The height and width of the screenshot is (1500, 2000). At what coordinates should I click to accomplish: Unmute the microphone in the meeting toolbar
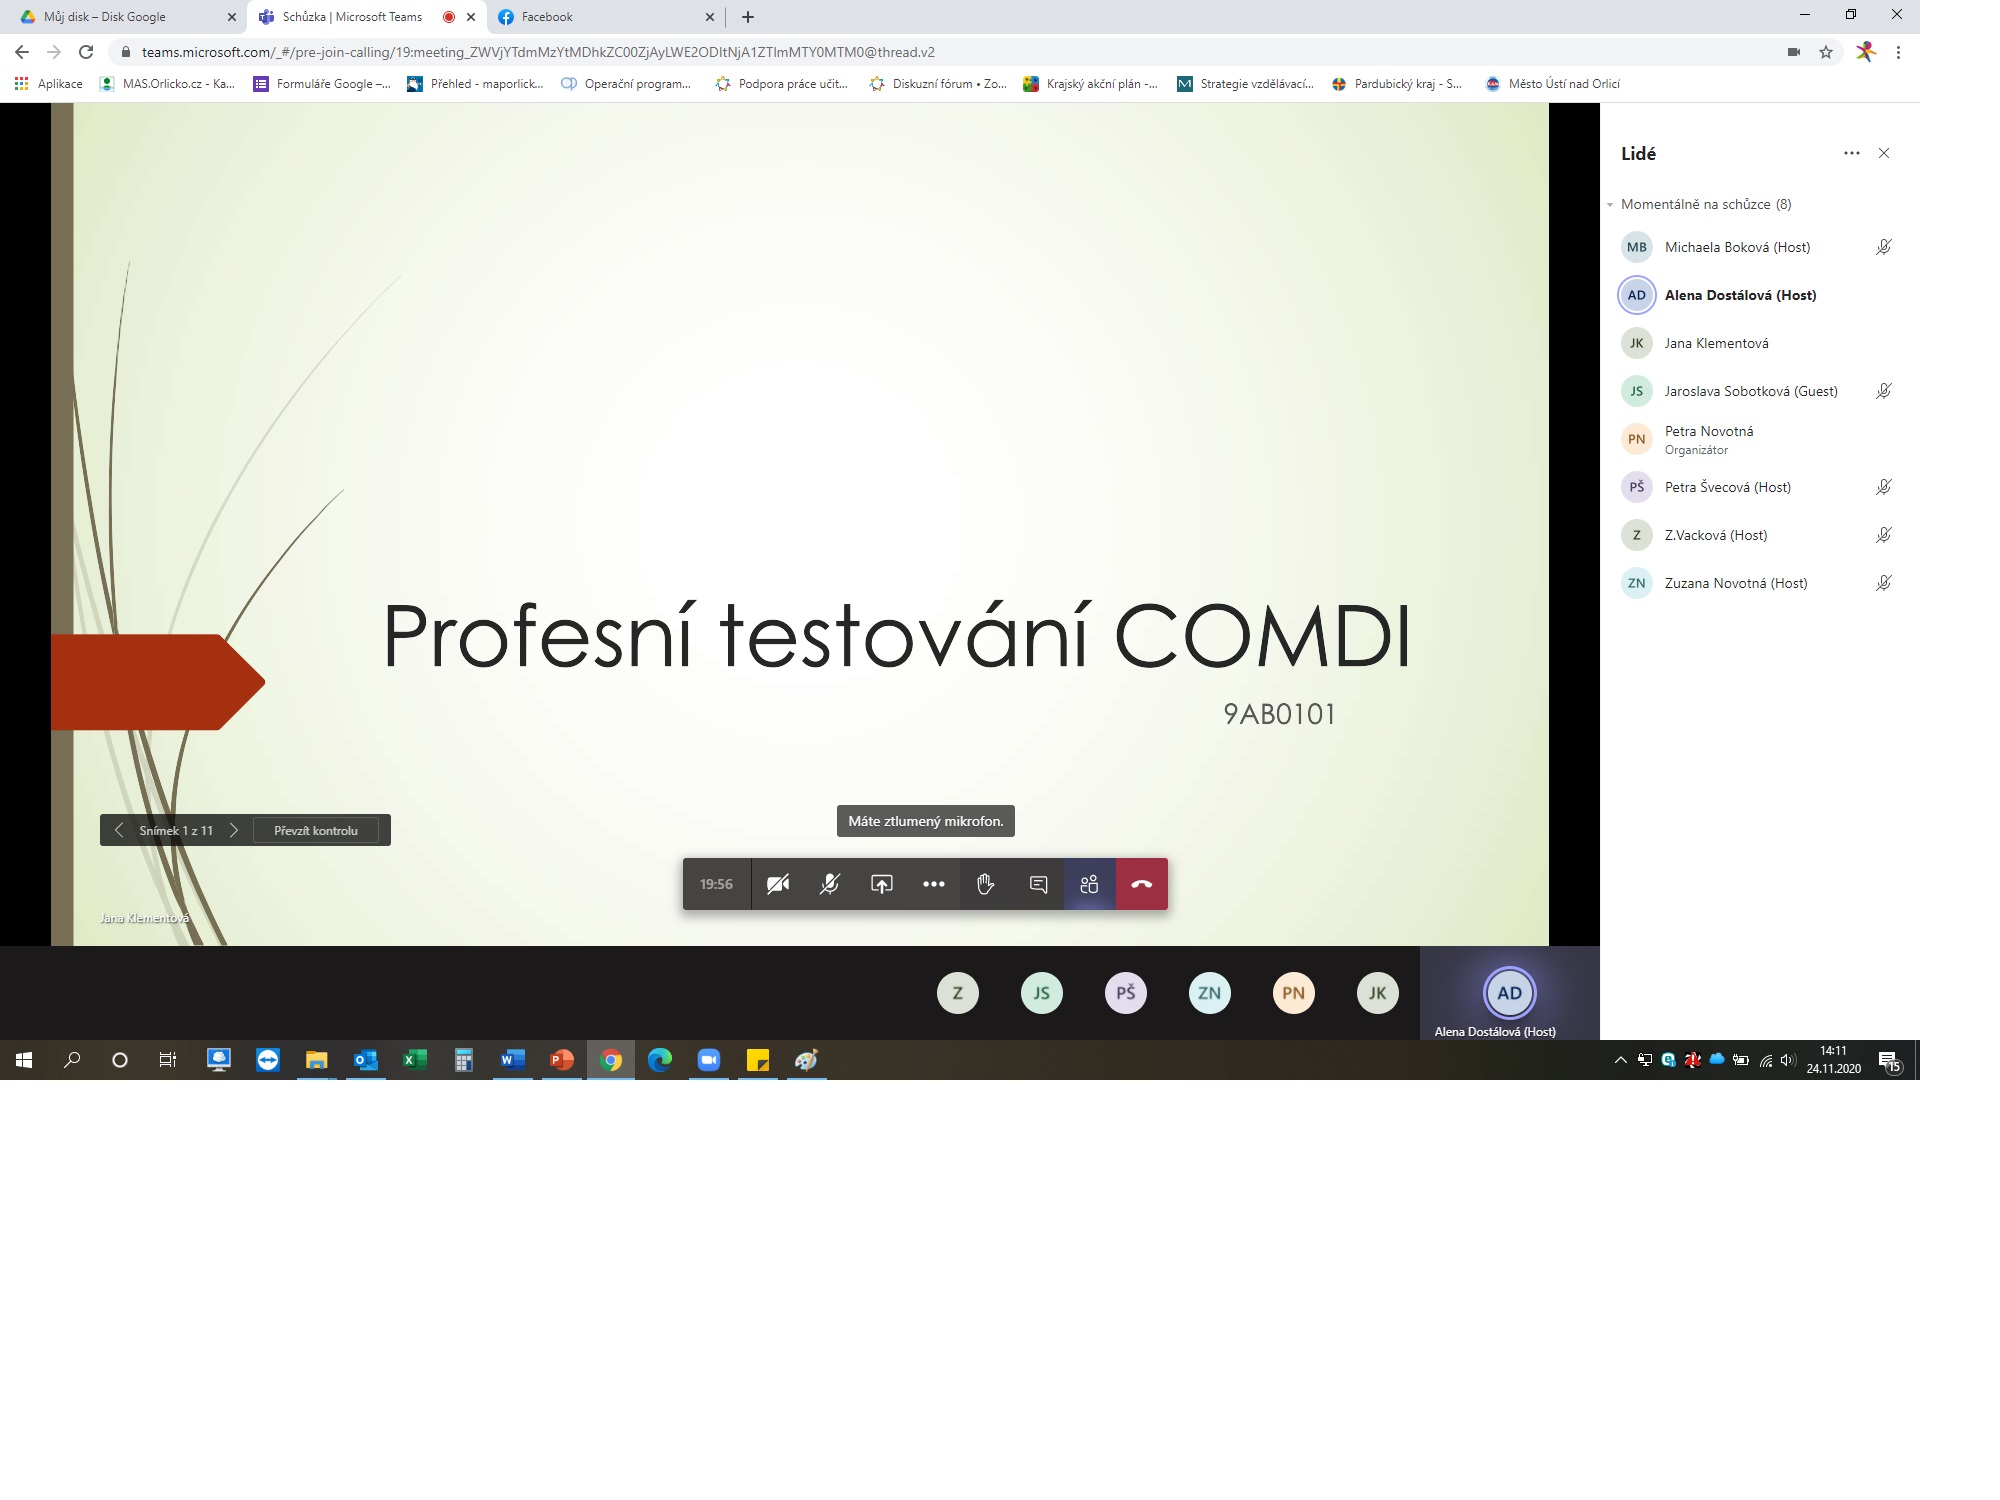click(829, 884)
